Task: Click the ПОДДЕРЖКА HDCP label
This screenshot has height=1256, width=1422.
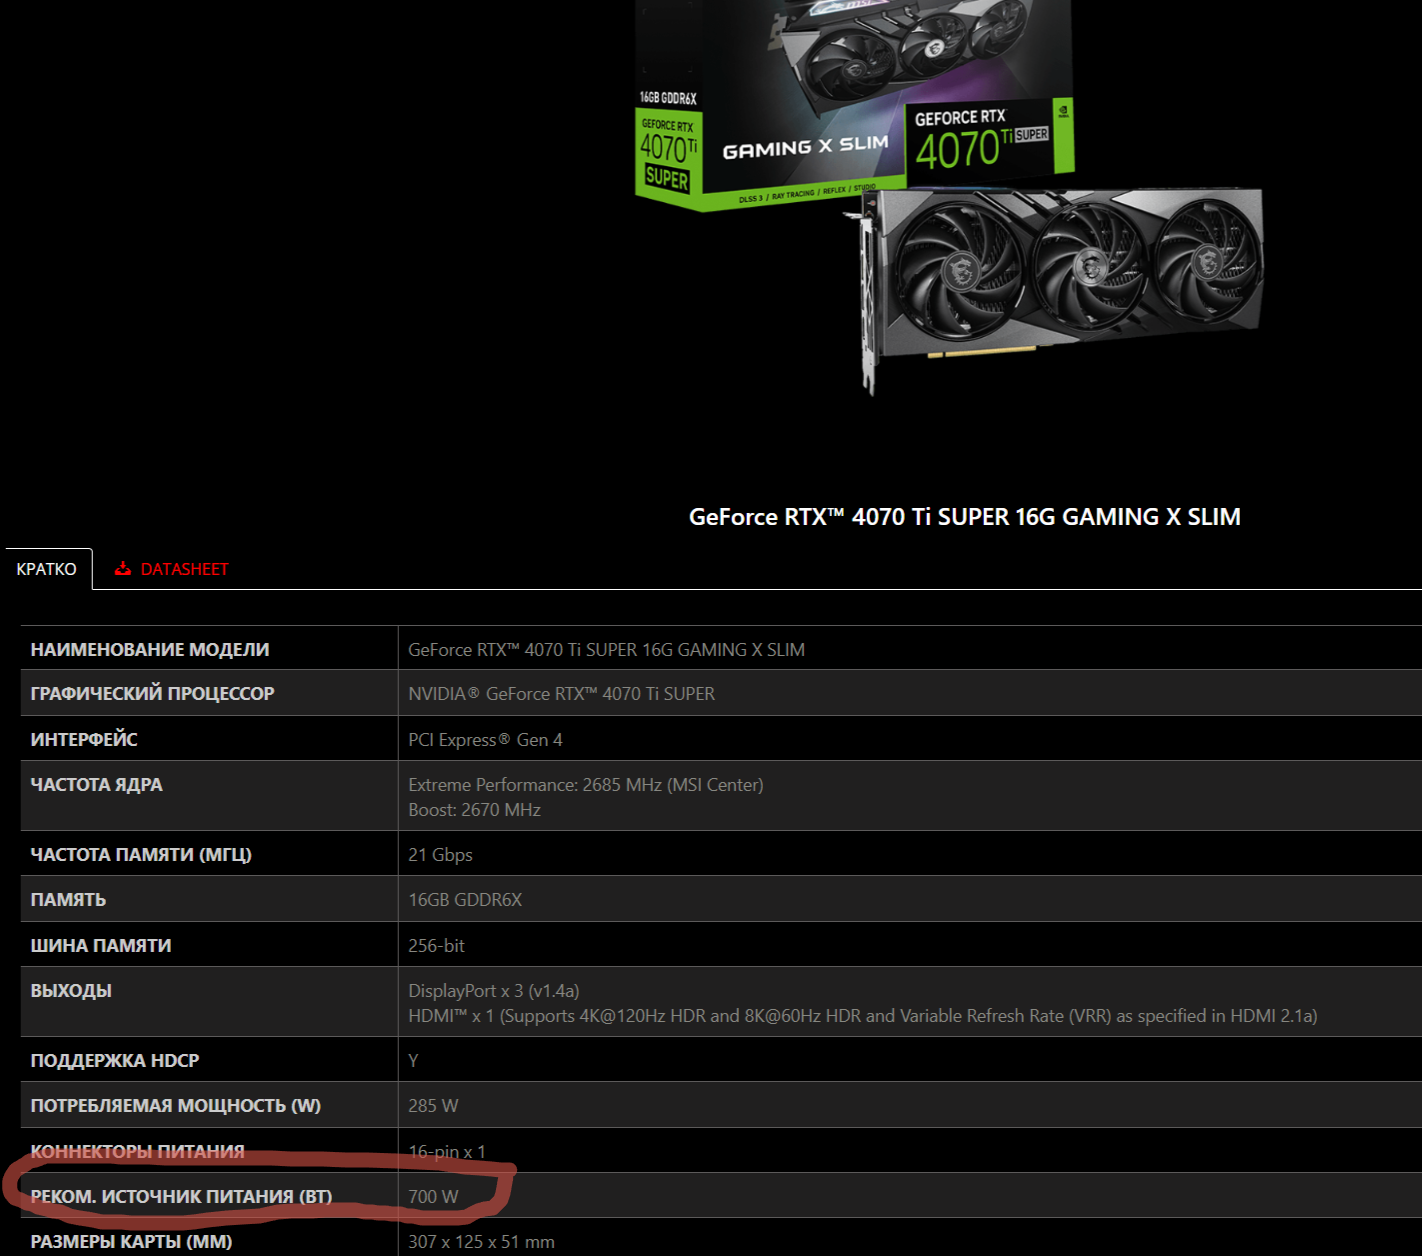Action: point(115,1061)
